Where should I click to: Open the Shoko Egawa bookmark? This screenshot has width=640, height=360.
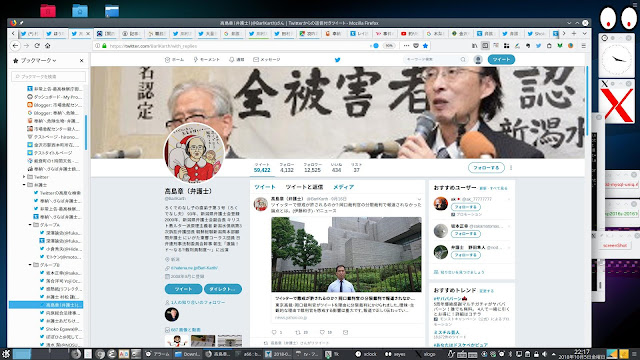[61, 329]
